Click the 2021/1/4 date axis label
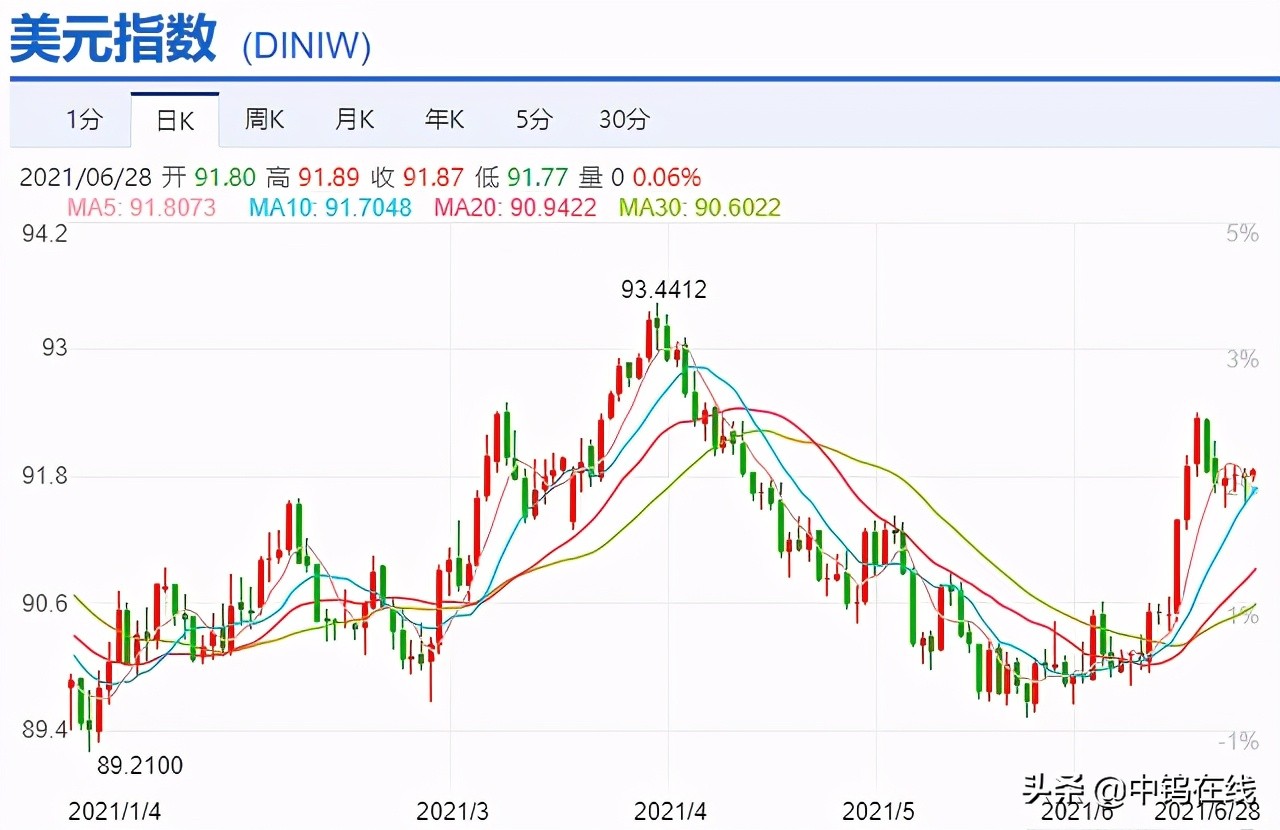The width and height of the screenshot is (1280, 830). pos(113,811)
